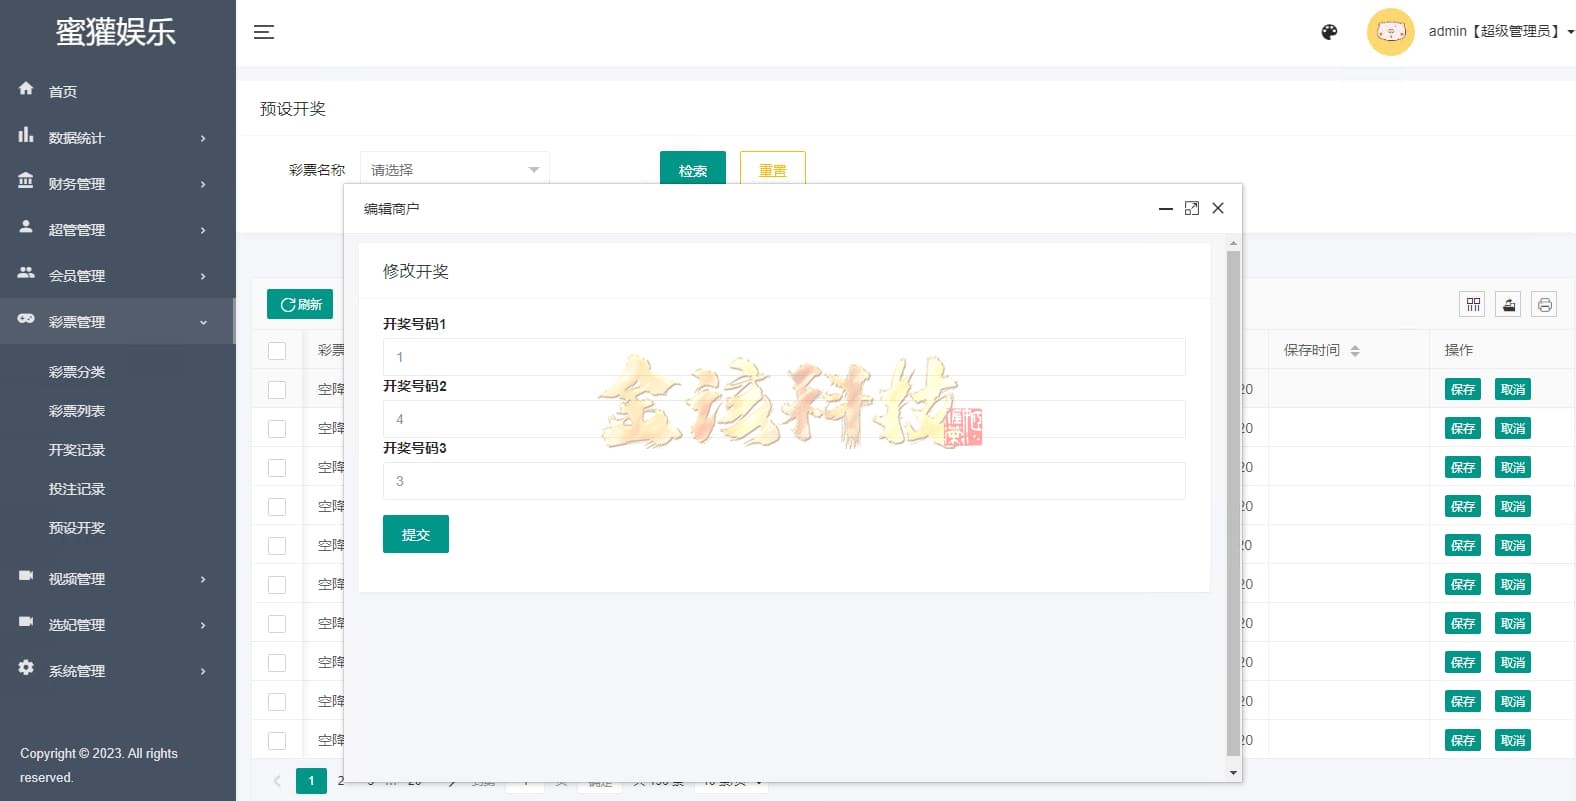Click the group icon for 会员管理
This screenshot has width=1576, height=801.
tap(26, 273)
